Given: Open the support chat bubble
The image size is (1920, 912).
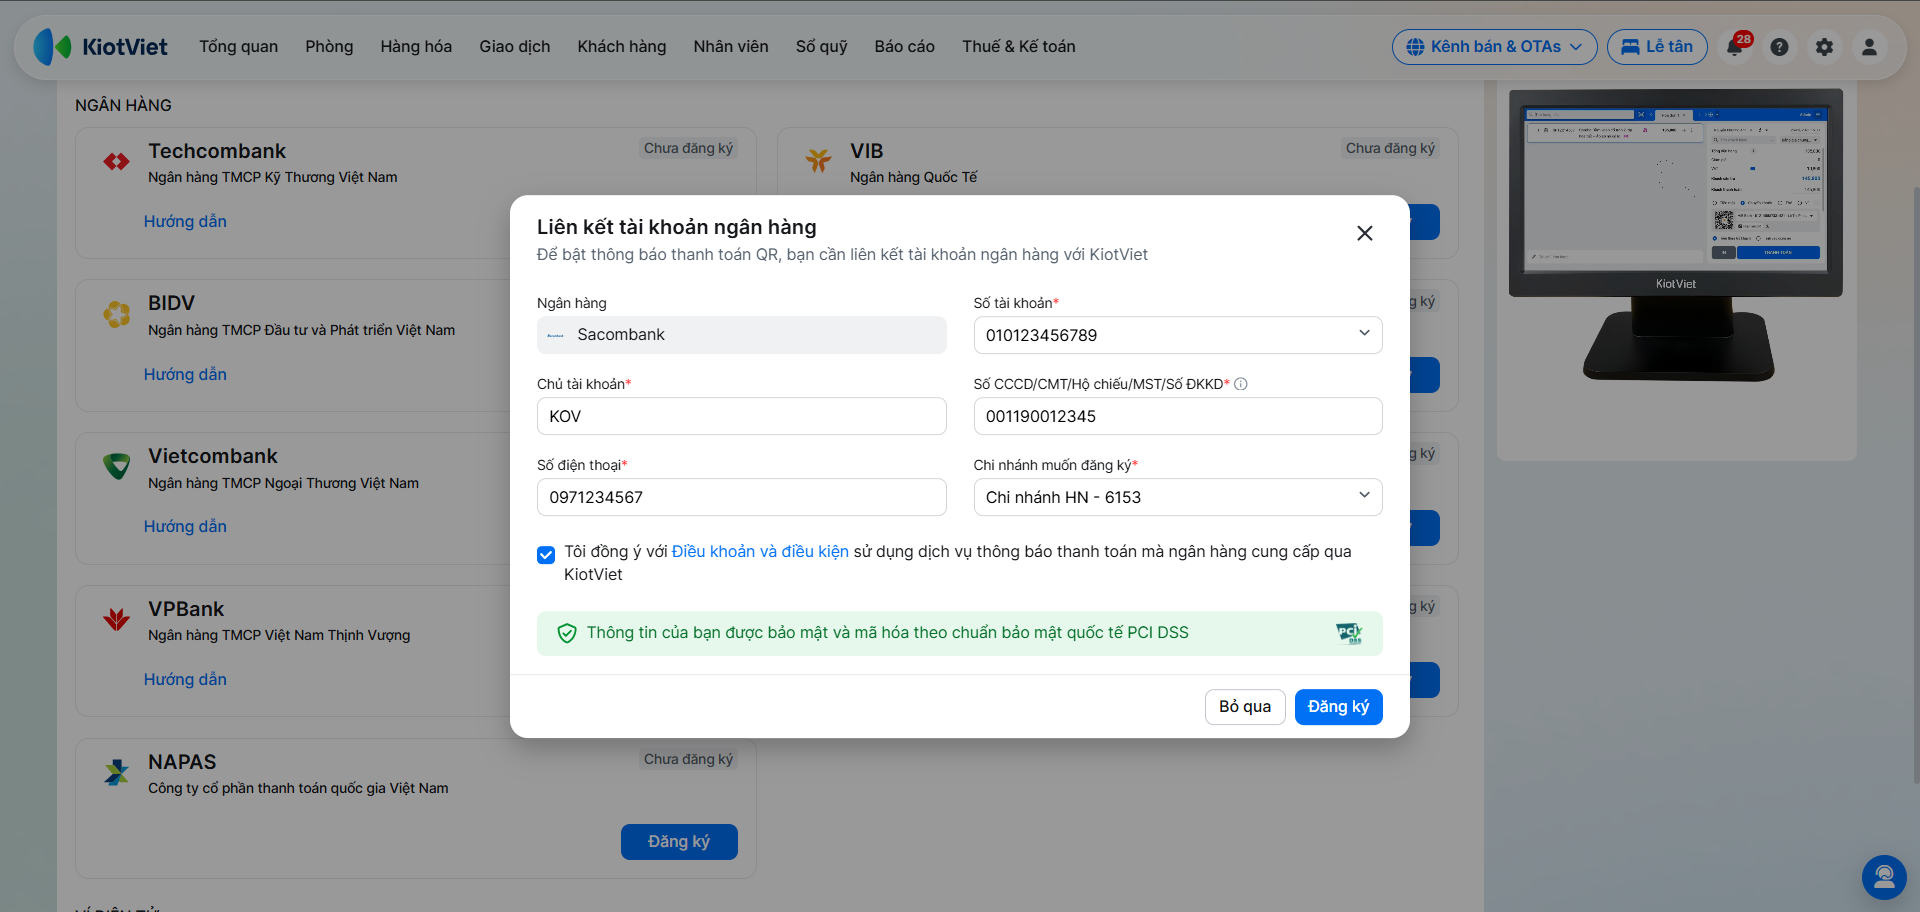Looking at the screenshot, I should 1884,877.
